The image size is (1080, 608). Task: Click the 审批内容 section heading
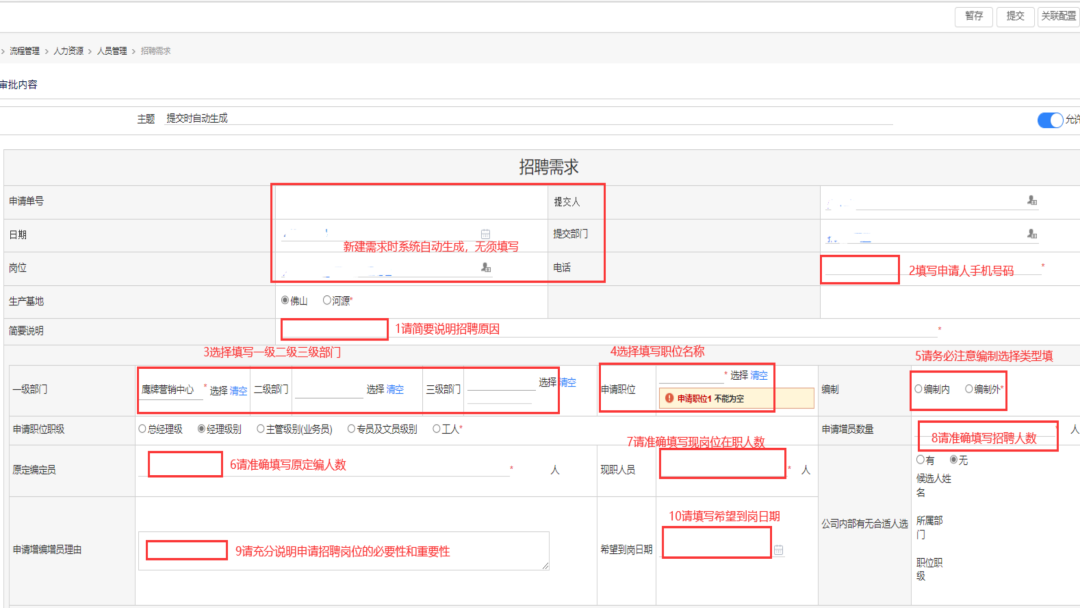19,85
